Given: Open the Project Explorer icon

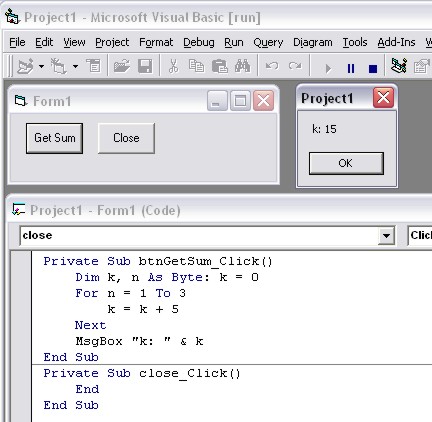Looking at the screenshot, I should [399, 66].
